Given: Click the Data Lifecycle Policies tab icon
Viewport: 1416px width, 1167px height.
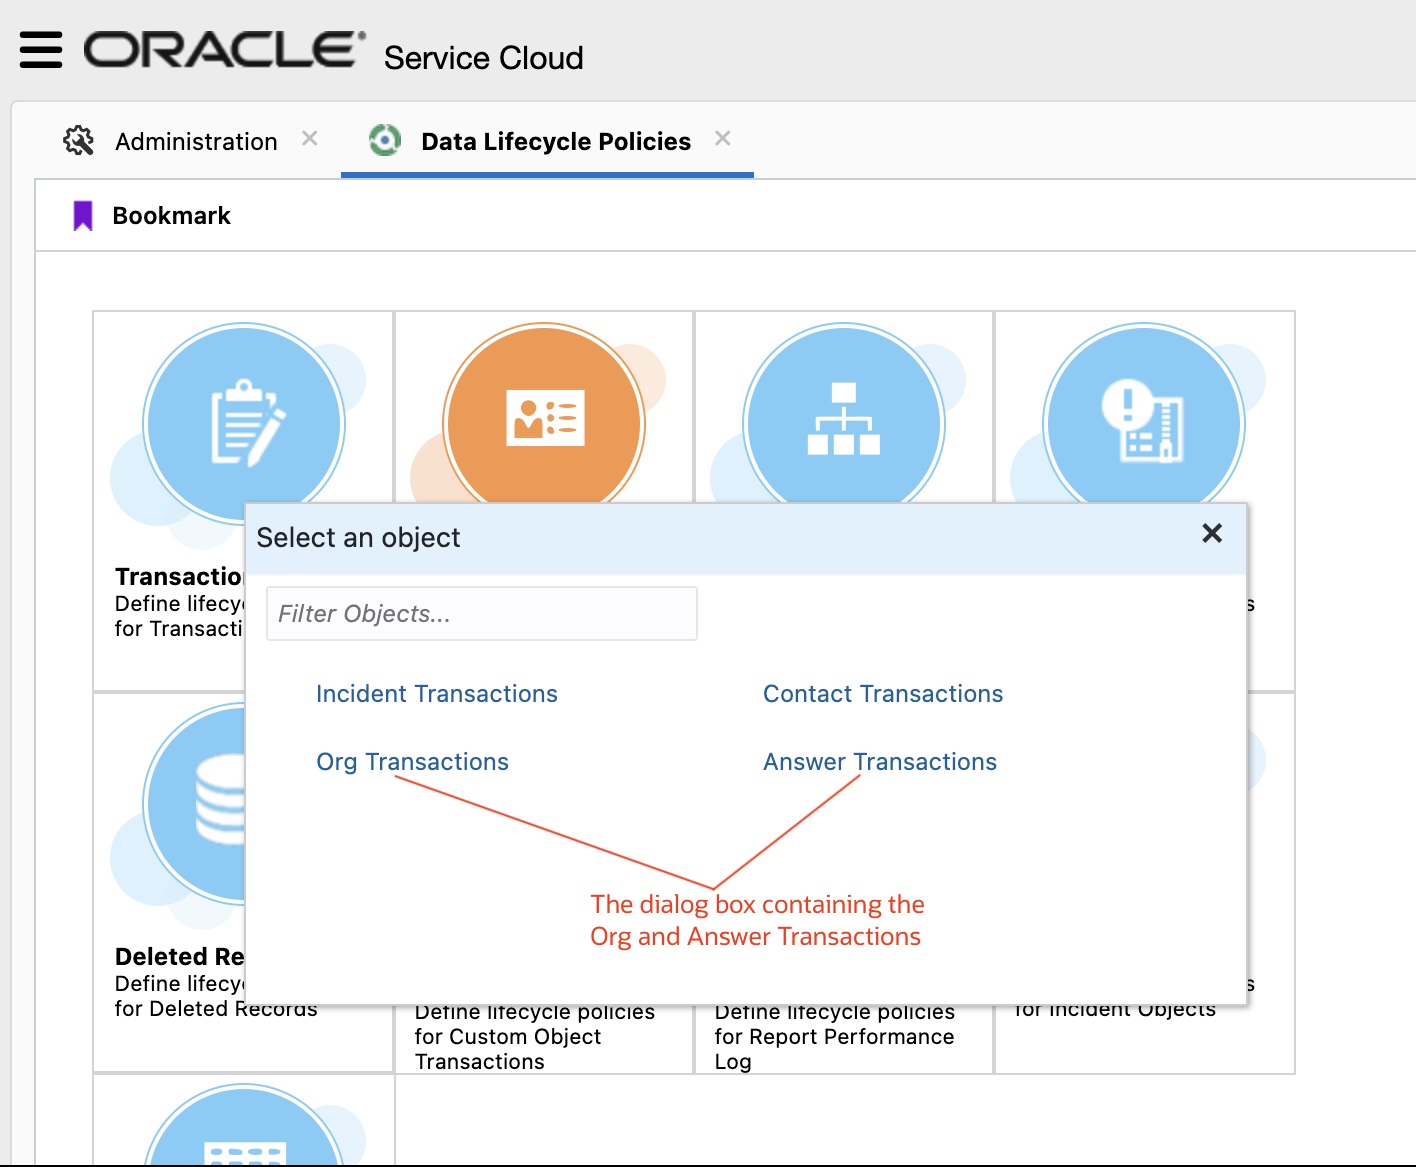Looking at the screenshot, I should (x=385, y=140).
